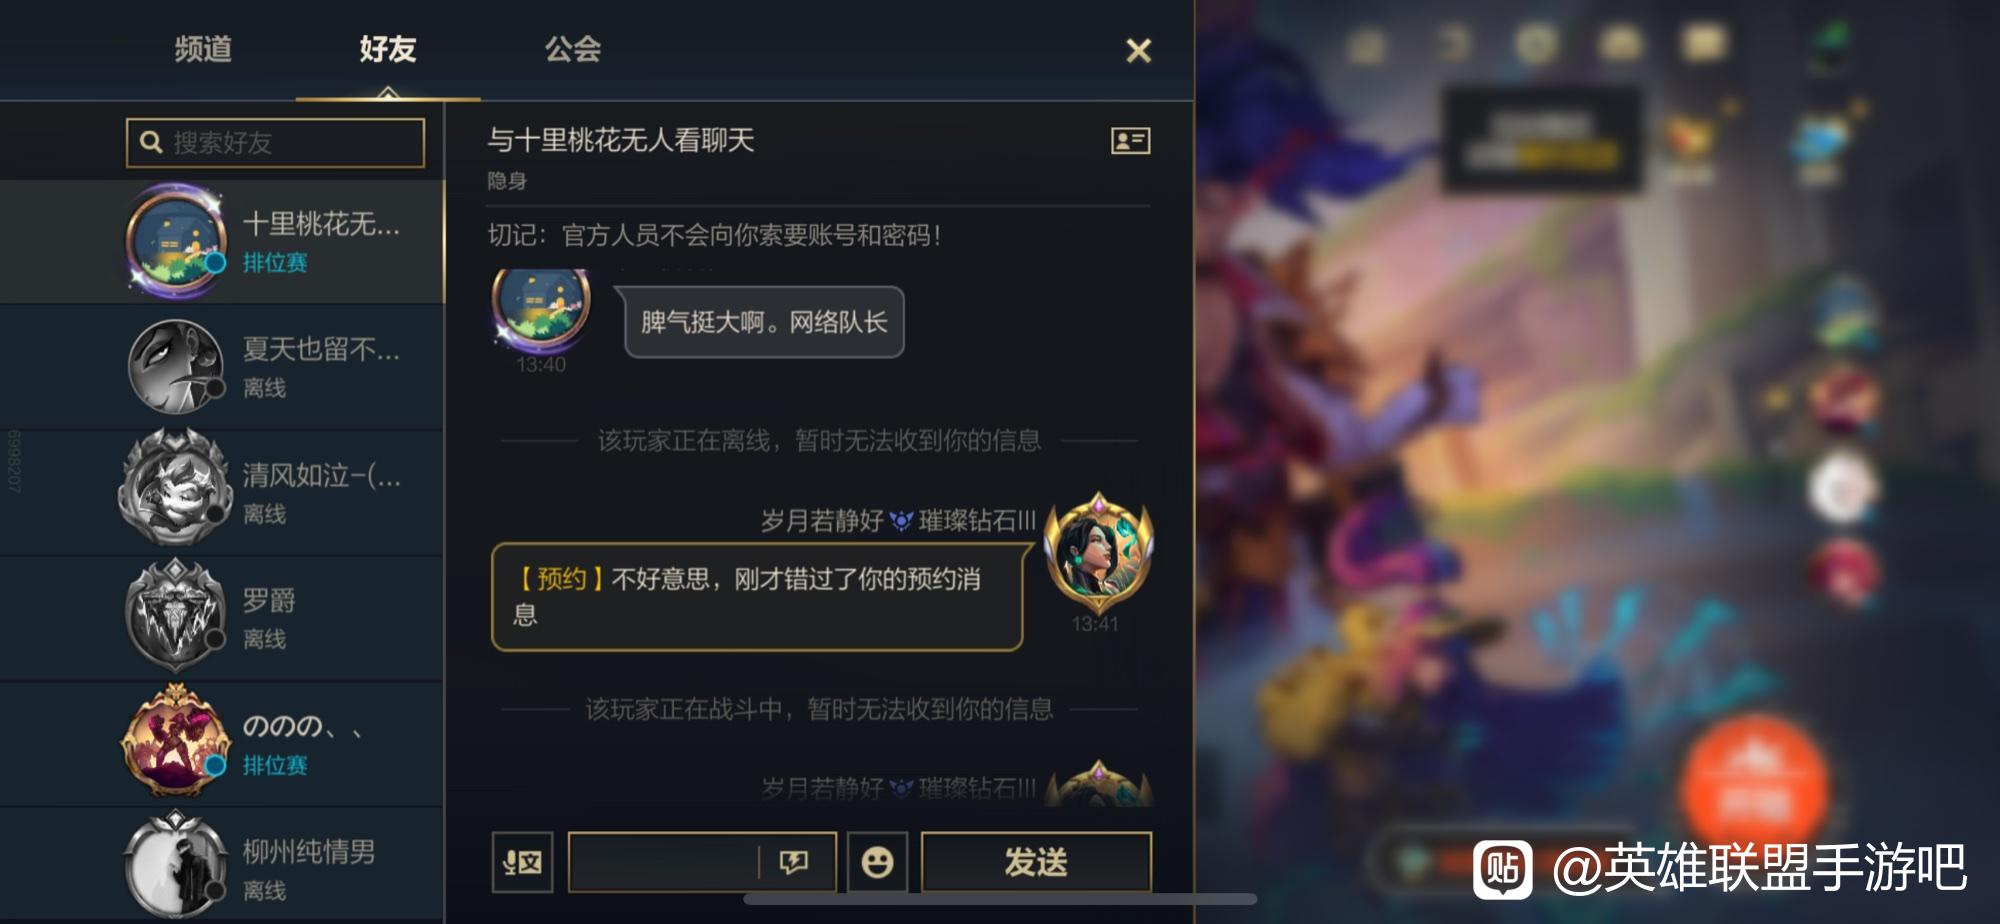Open friend profile card icon
The height and width of the screenshot is (924, 2000).
coord(1130,141)
